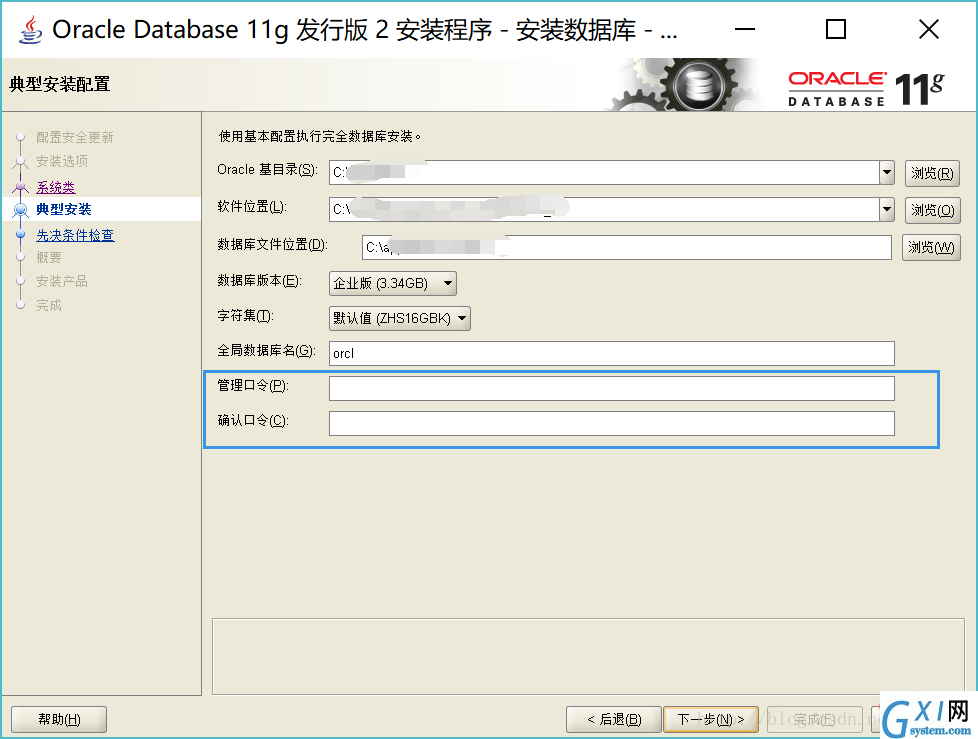
Task: Close the Oracle installer window
Action: [929, 29]
